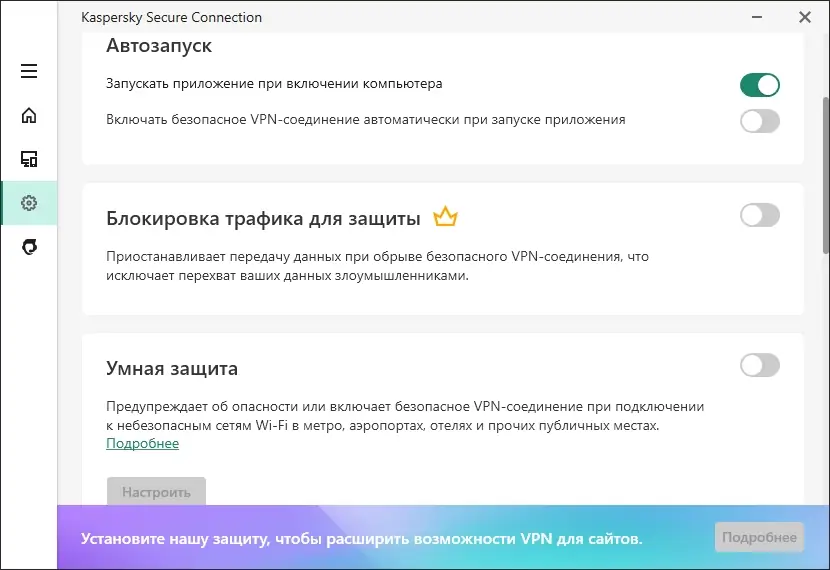Open the Подробнее link under Умная защита
The width and height of the screenshot is (830, 570).
point(142,444)
